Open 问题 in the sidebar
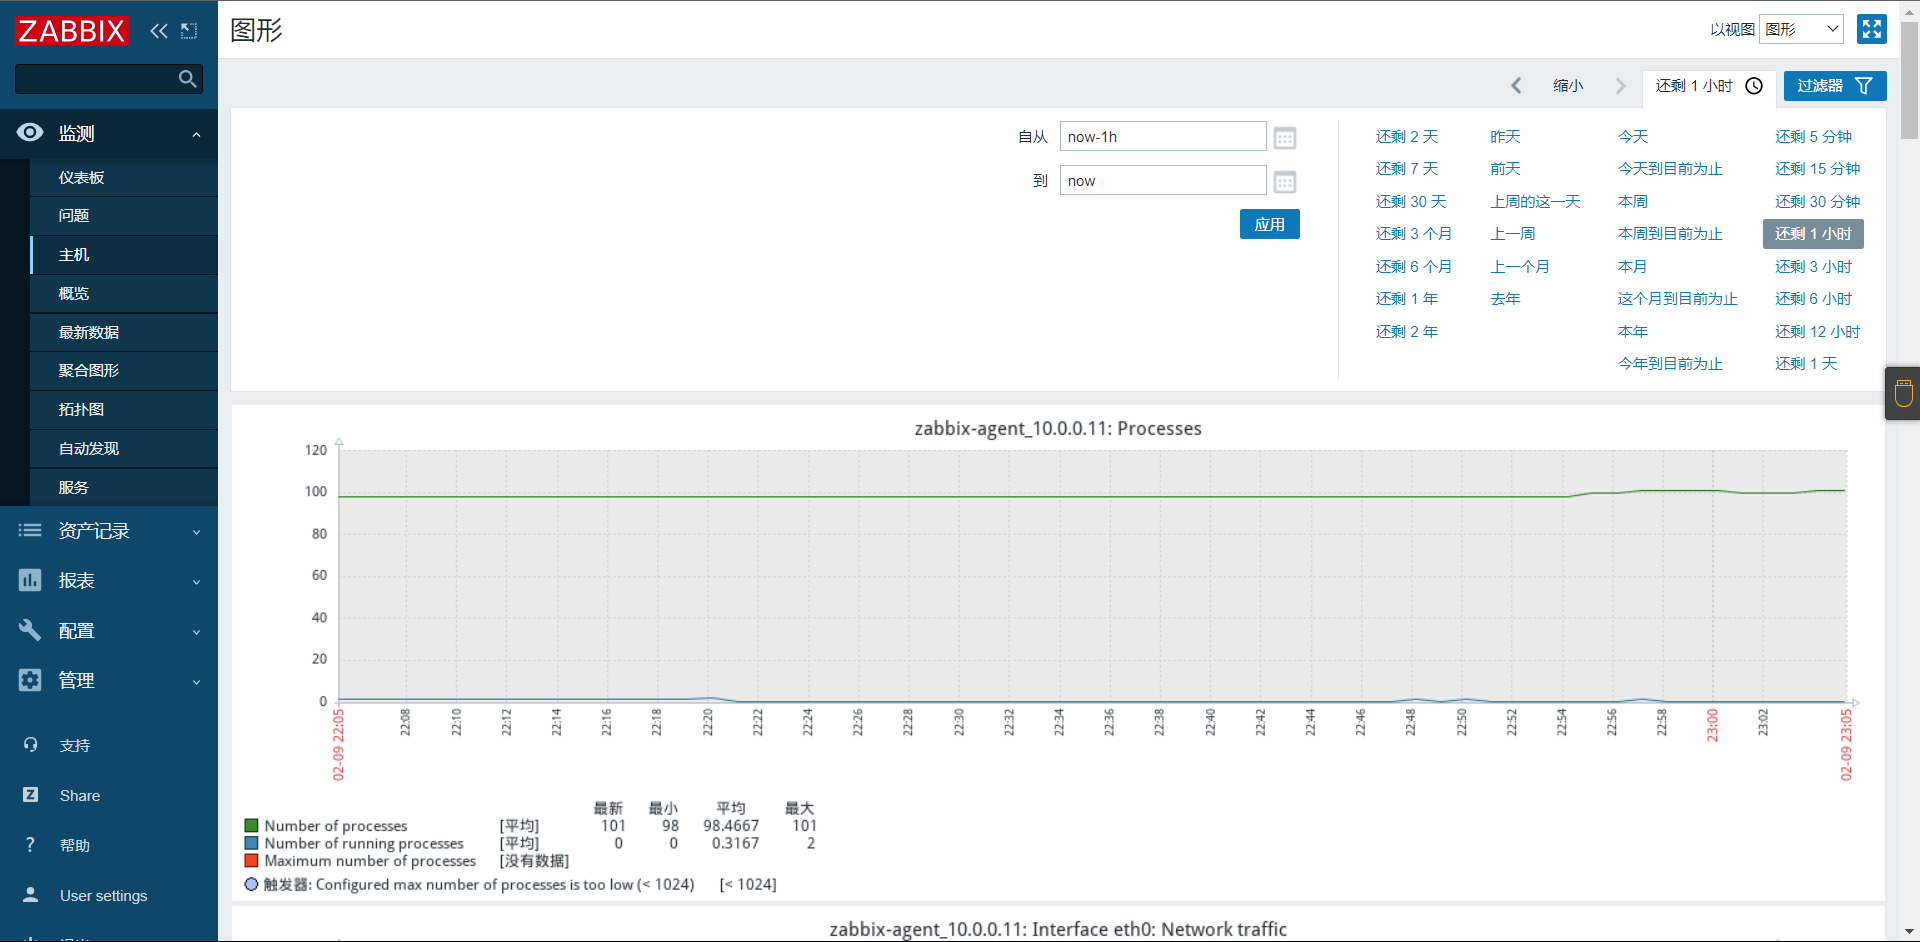The width and height of the screenshot is (1920, 942). 124,215
